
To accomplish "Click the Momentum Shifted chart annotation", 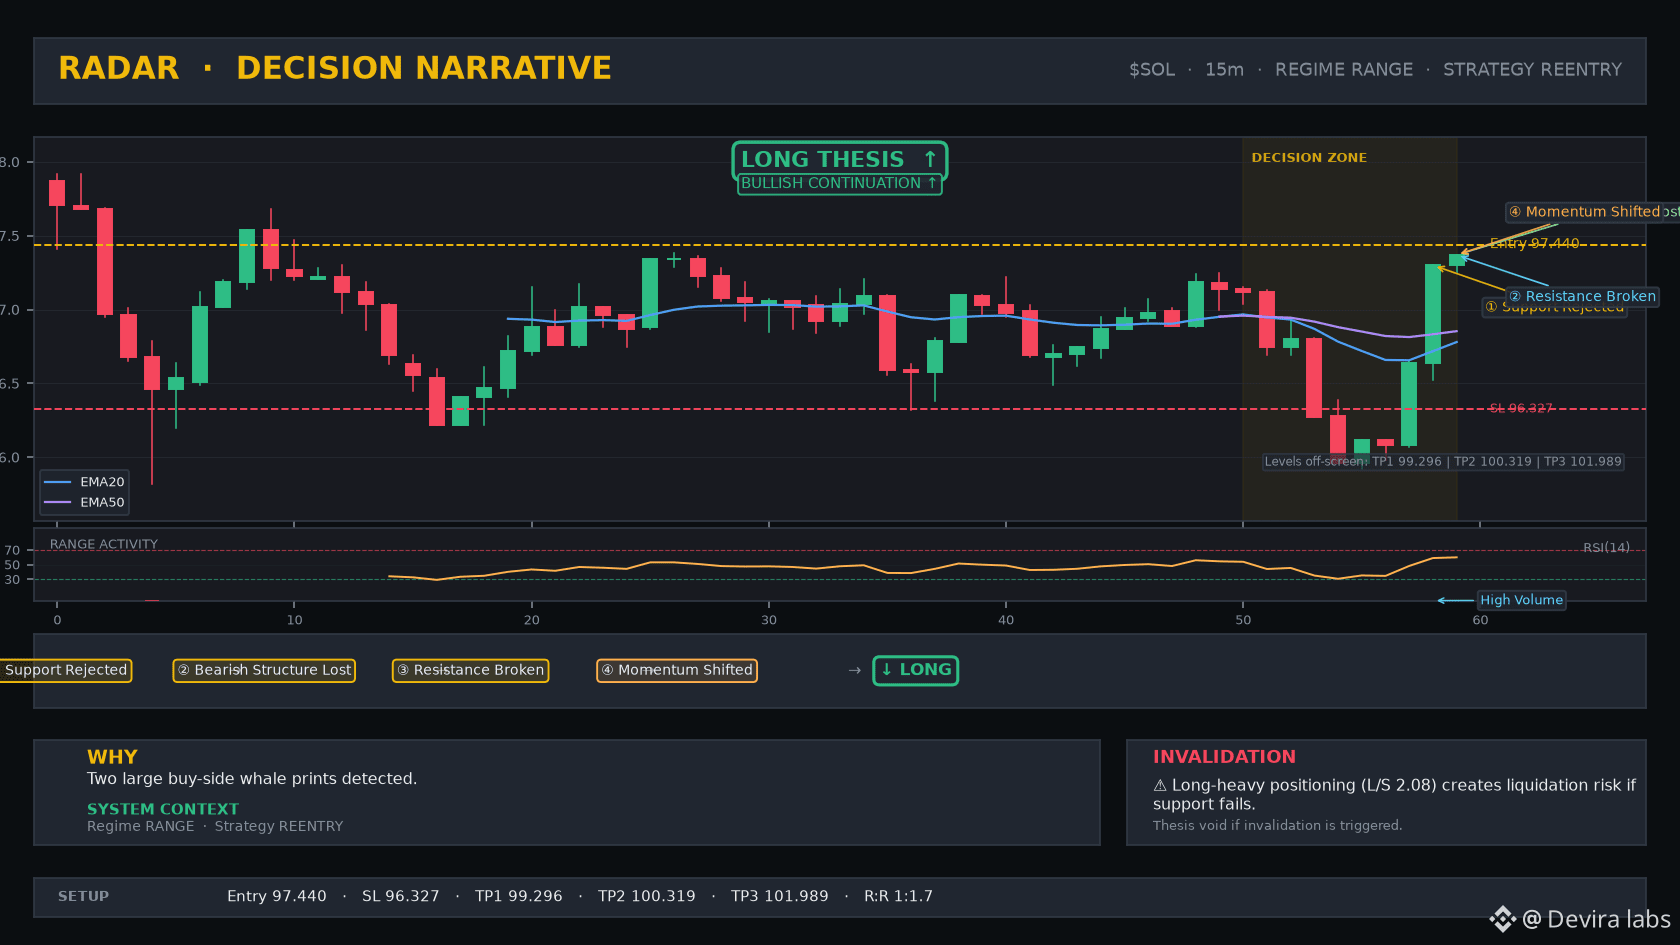I will point(1592,212).
